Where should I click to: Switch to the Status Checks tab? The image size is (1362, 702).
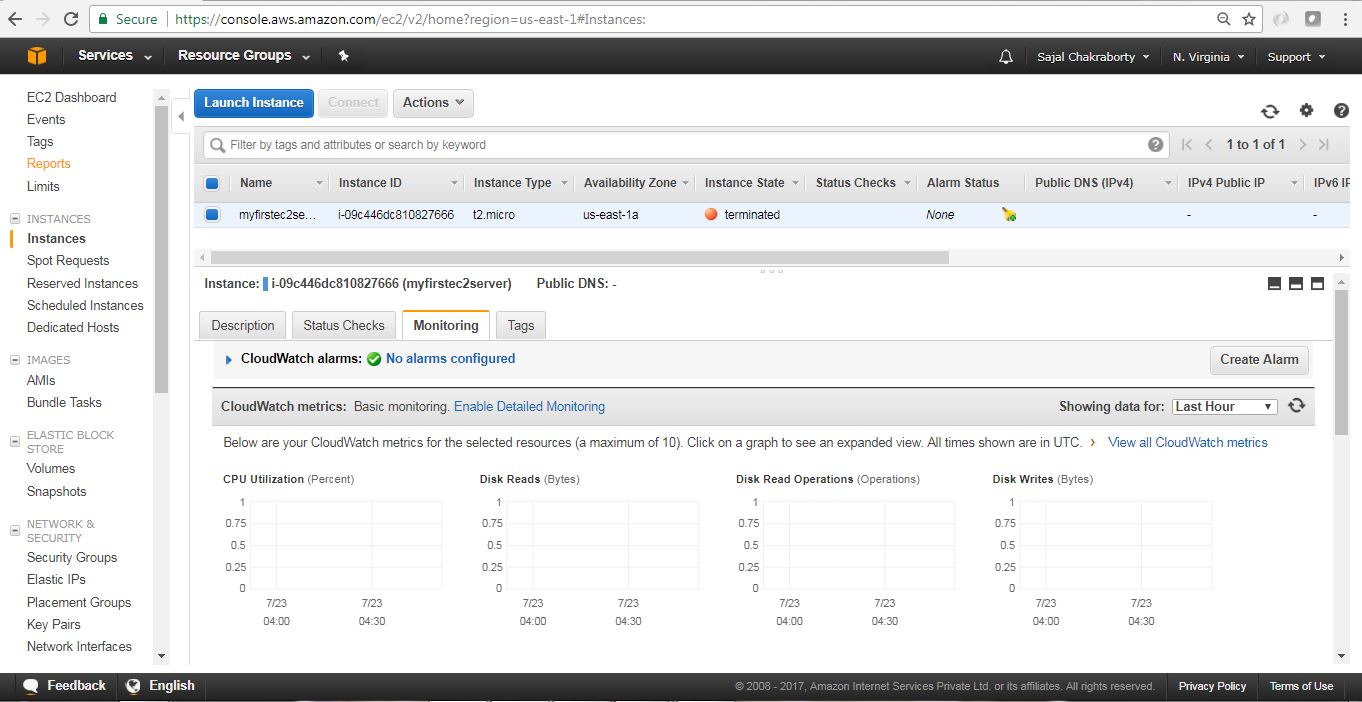coord(344,325)
